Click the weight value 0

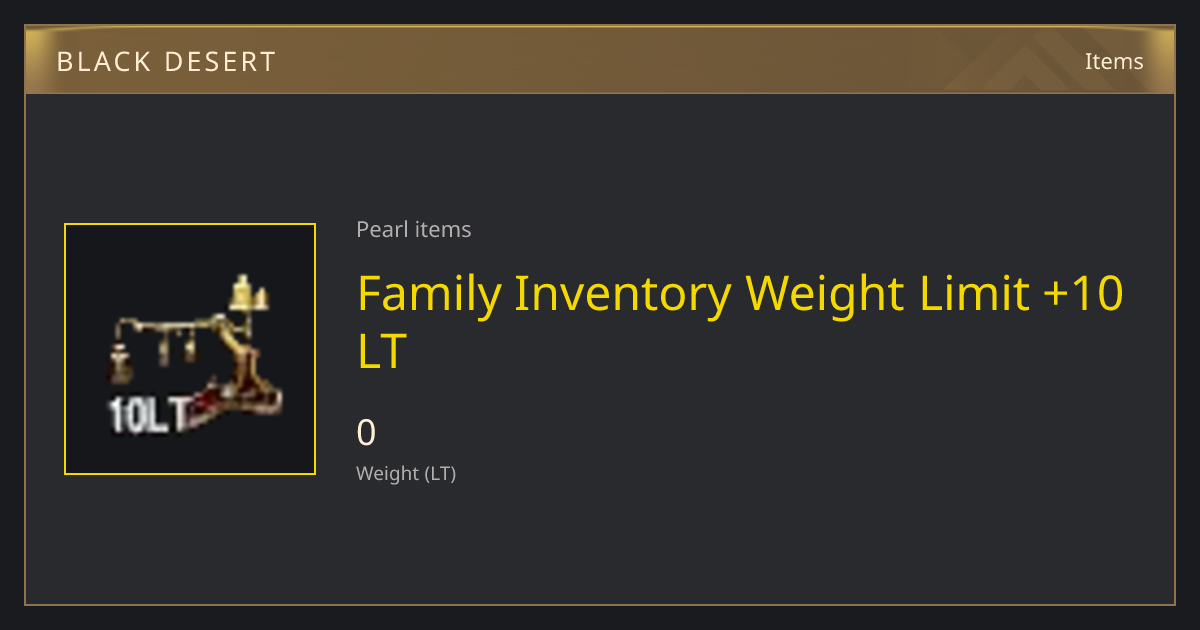click(367, 432)
